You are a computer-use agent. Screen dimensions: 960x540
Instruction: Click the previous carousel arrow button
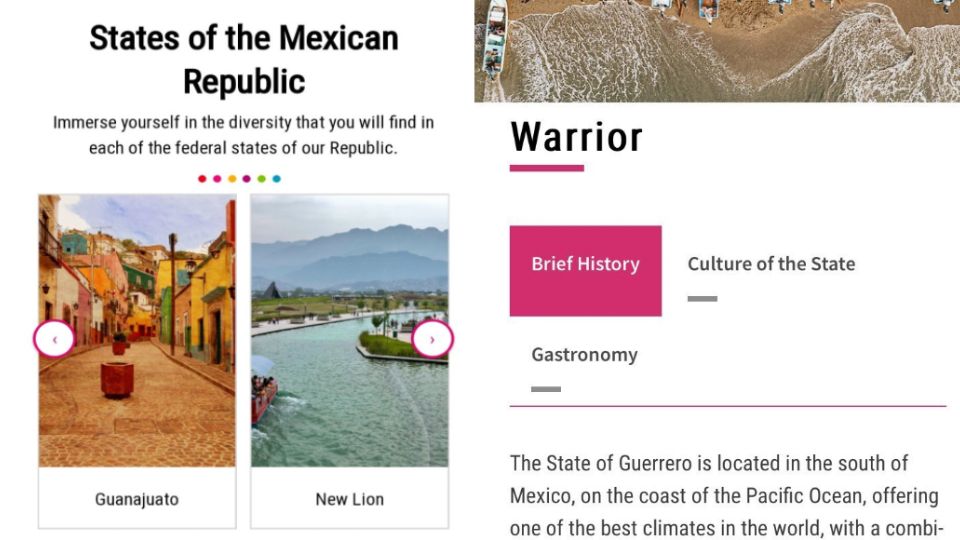[x=54, y=339]
